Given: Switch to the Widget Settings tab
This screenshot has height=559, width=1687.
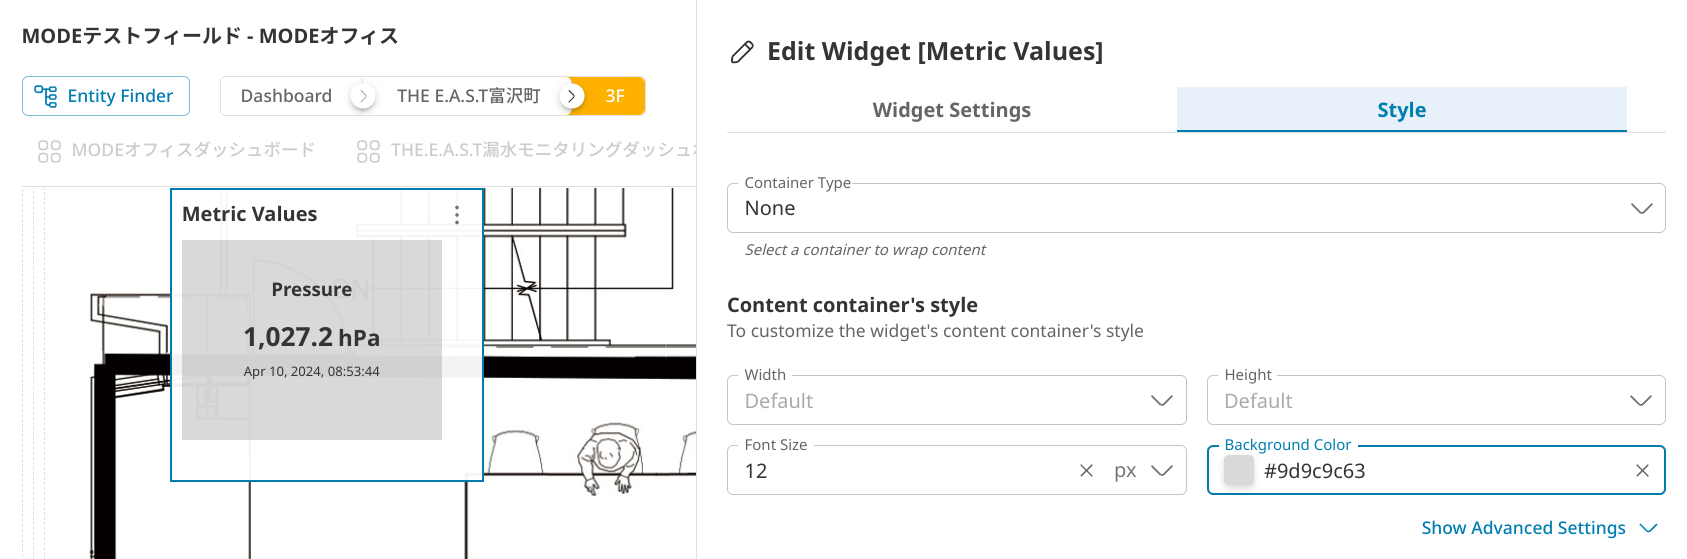Looking at the screenshot, I should tap(951, 110).
